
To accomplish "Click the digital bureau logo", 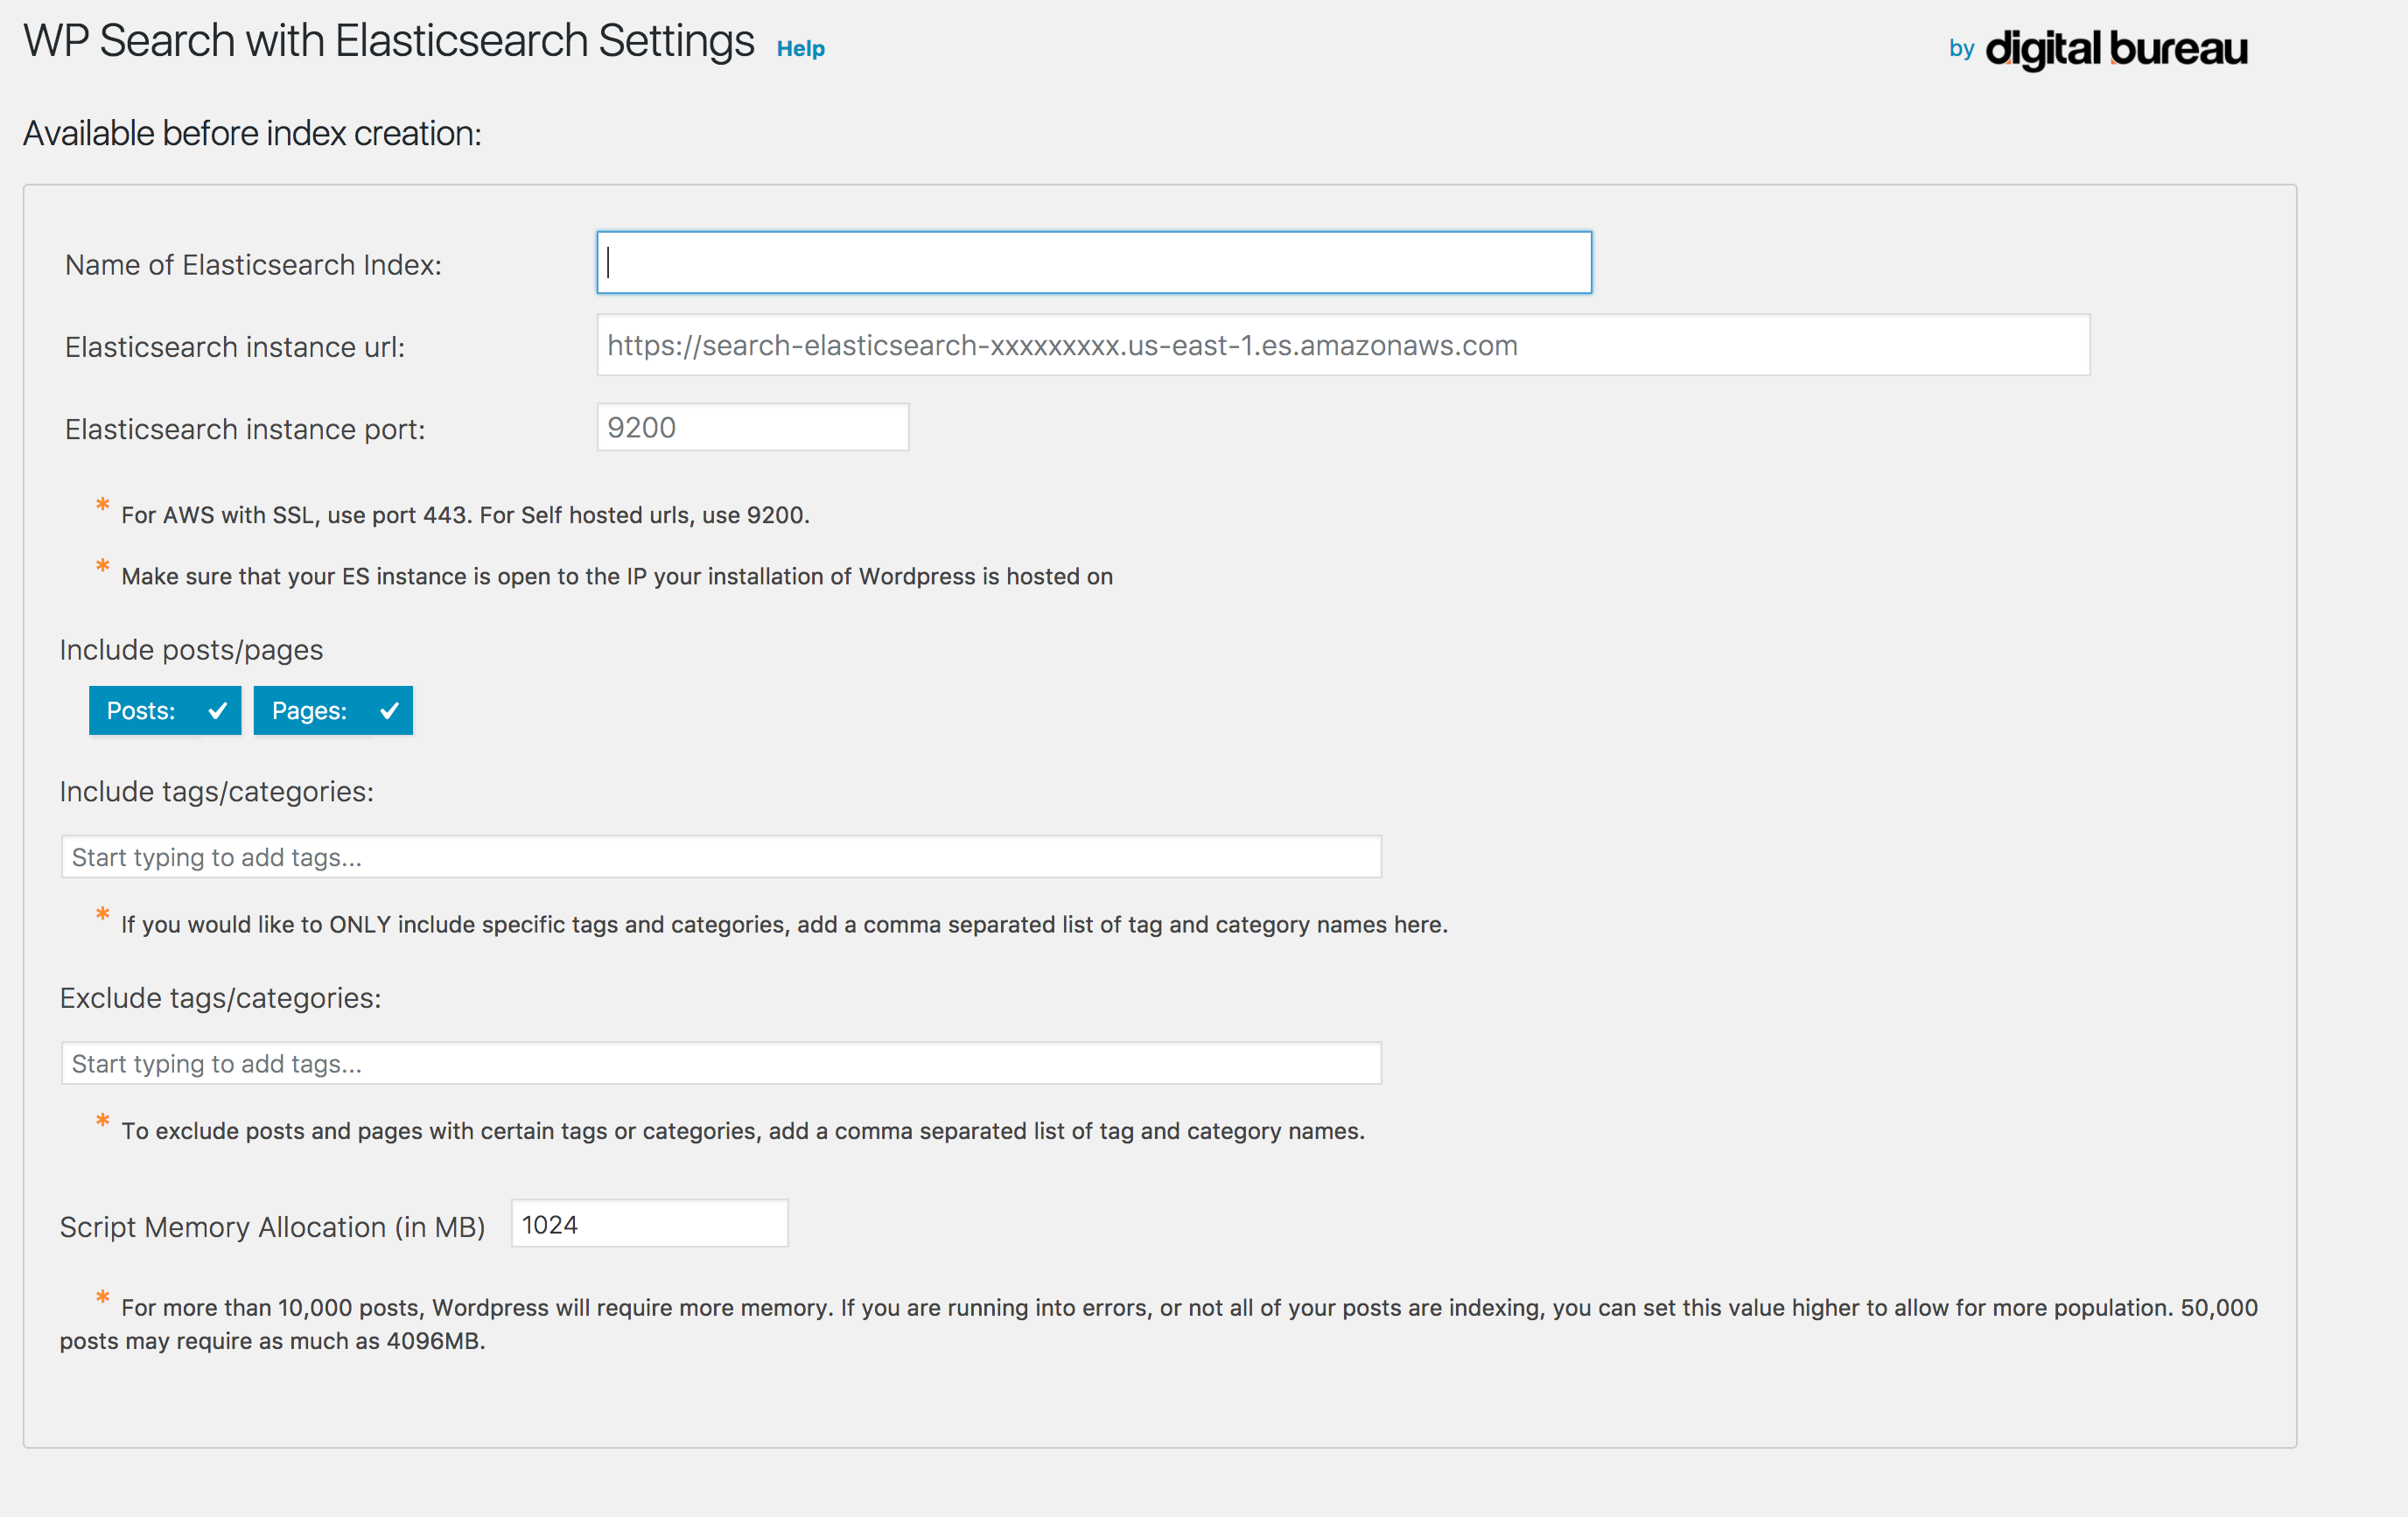I will point(2116,48).
